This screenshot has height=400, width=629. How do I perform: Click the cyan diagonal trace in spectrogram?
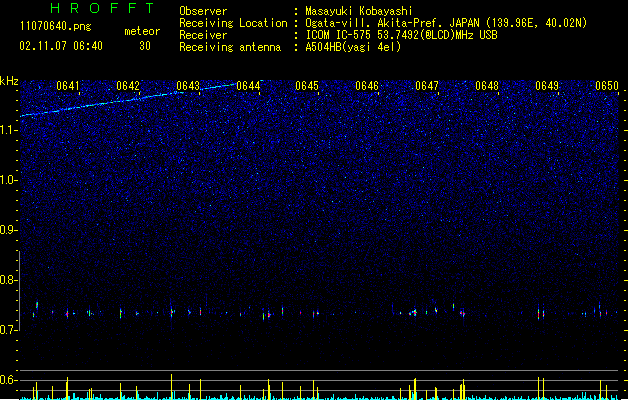point(128,99)
